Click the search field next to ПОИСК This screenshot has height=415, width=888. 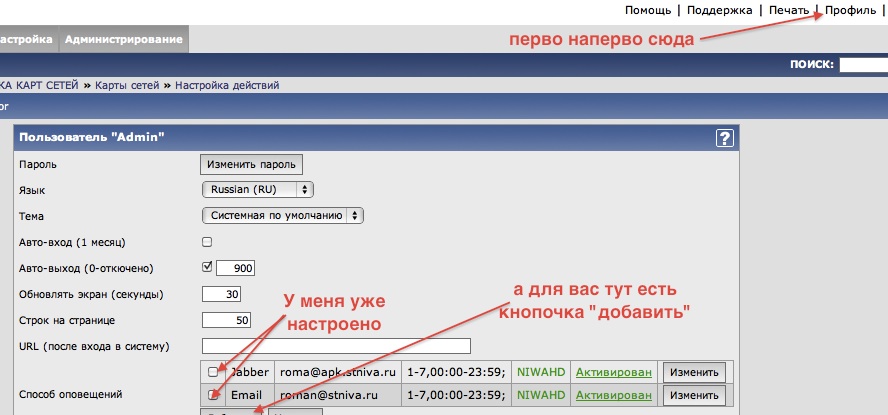[x=863, y=65]
